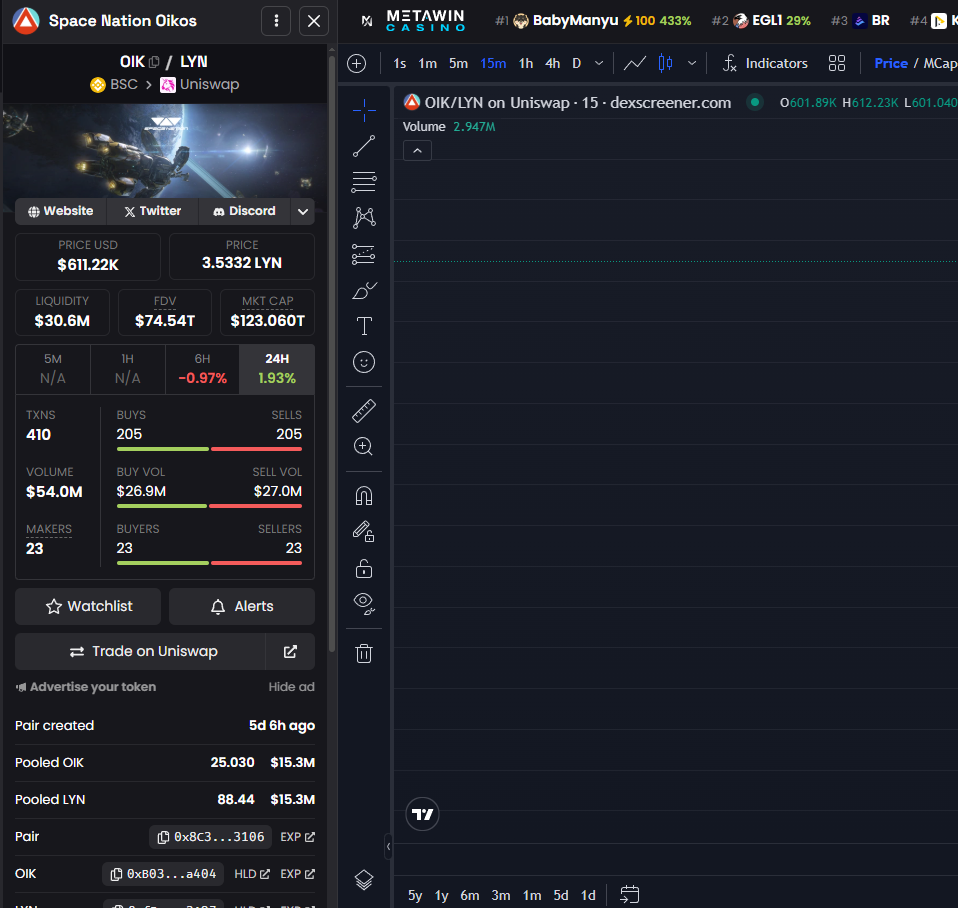Toggle lock all drawing tools
This screenshot has width=958, height=908.
click(x=364, y=568)
